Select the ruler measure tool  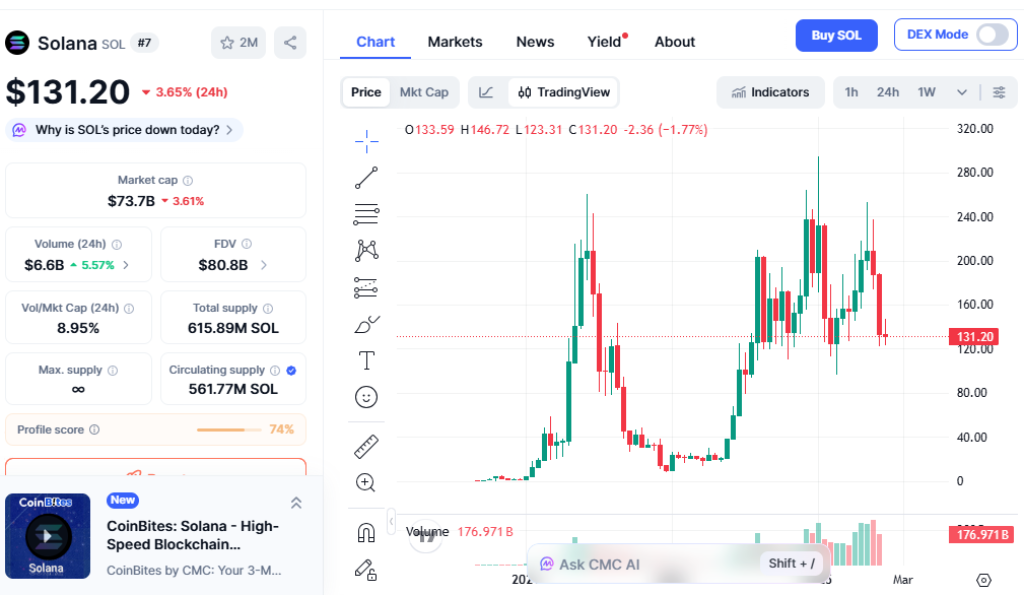pyautogui.click(x=367, y=446)
